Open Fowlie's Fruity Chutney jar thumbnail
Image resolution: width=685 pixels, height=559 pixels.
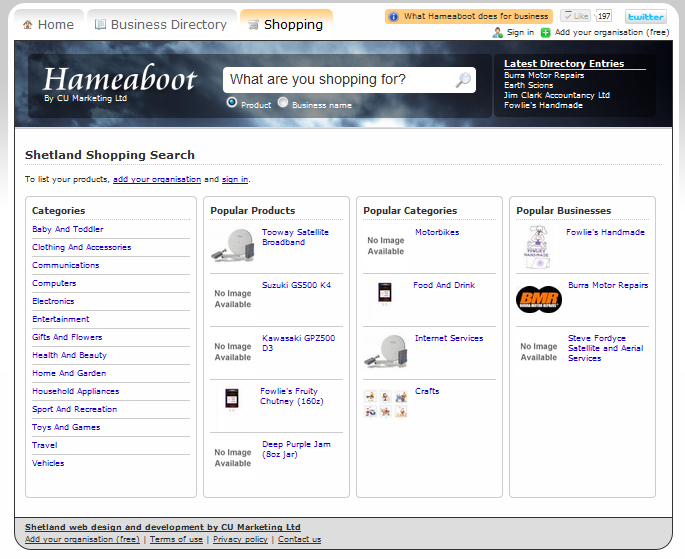[232, 398]
